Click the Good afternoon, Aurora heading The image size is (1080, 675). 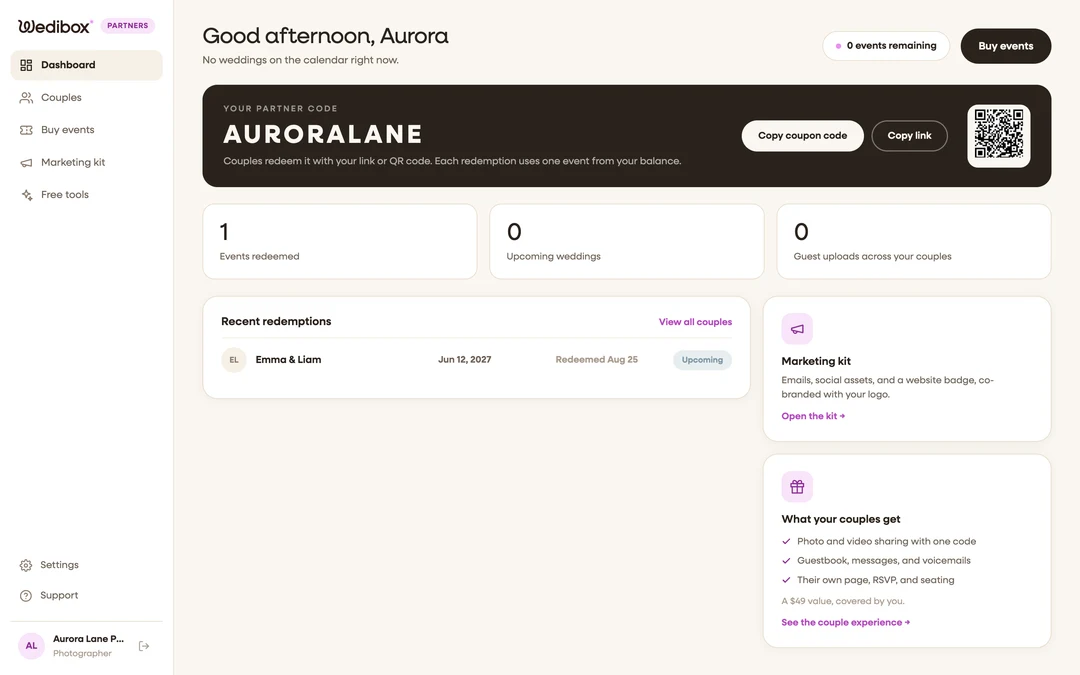tap(325, 36)
